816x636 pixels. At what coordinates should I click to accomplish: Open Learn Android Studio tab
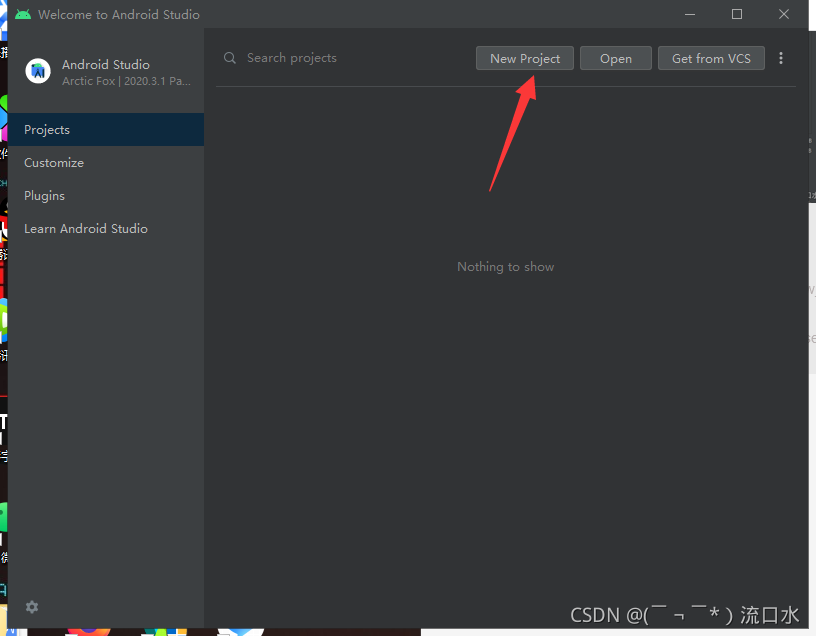click(x=106, y=228)
